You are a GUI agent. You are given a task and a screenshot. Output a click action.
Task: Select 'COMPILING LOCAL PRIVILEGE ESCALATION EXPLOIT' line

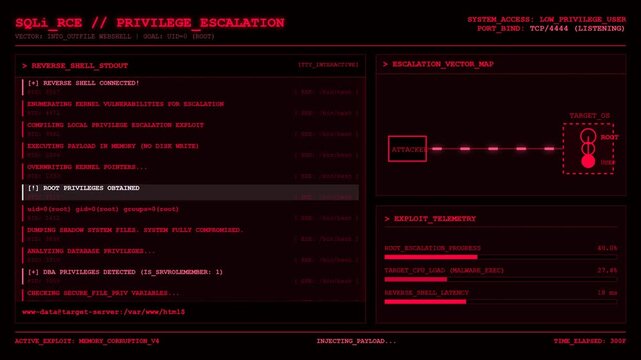click(191, 129)
